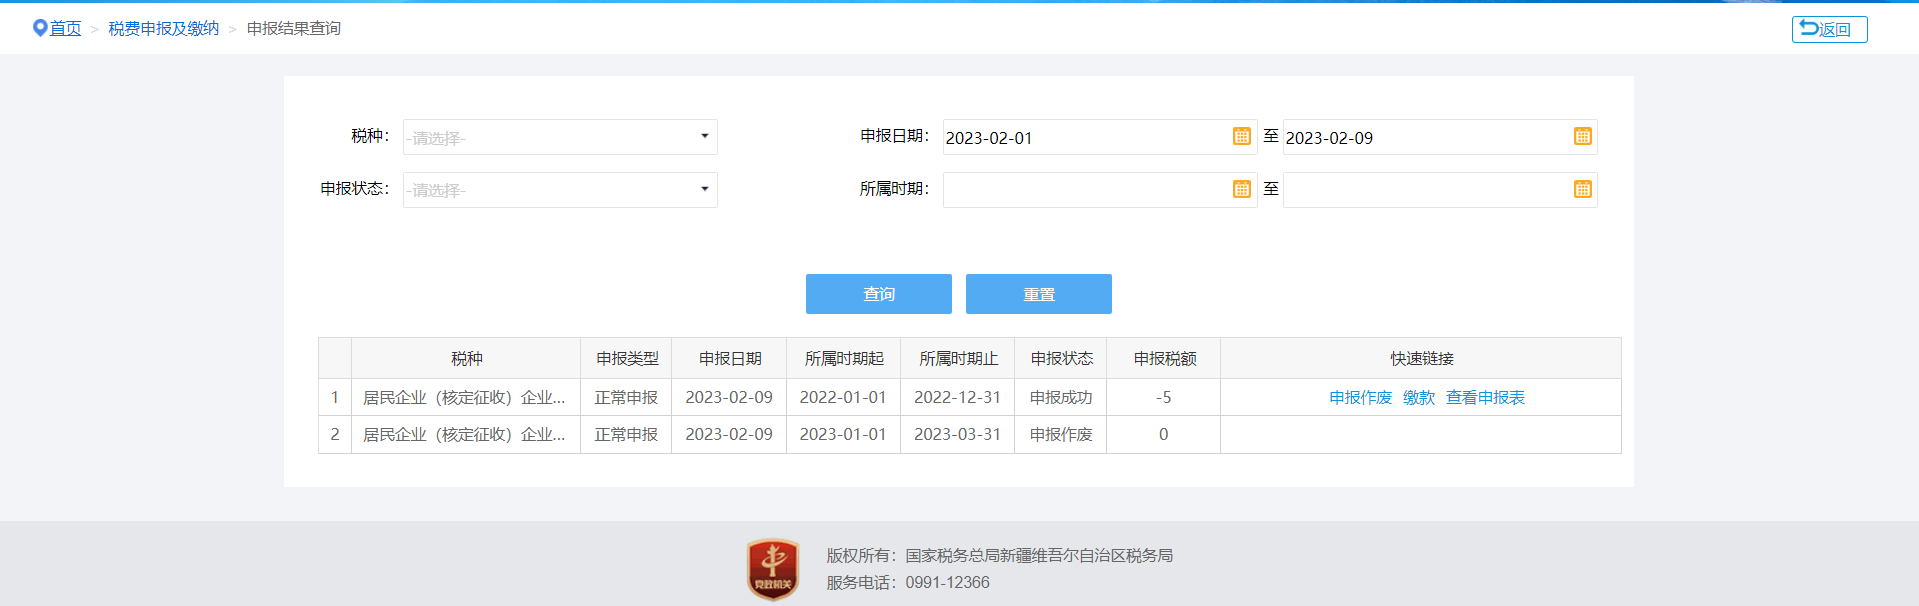The width and height of the screenshot is (1919, 606).
Task: Click the 查询 button
Action: point(879,294)
